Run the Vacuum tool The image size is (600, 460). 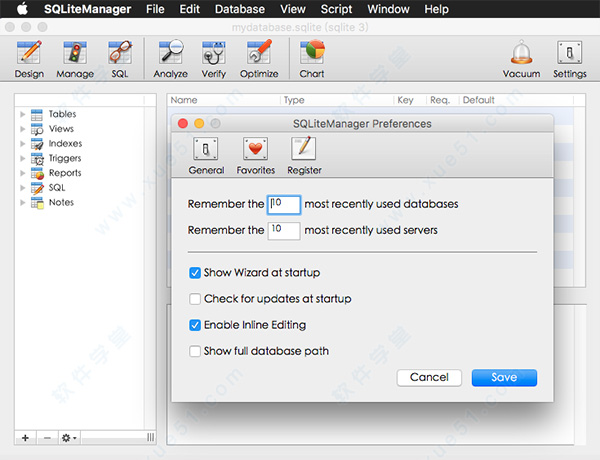521,59
